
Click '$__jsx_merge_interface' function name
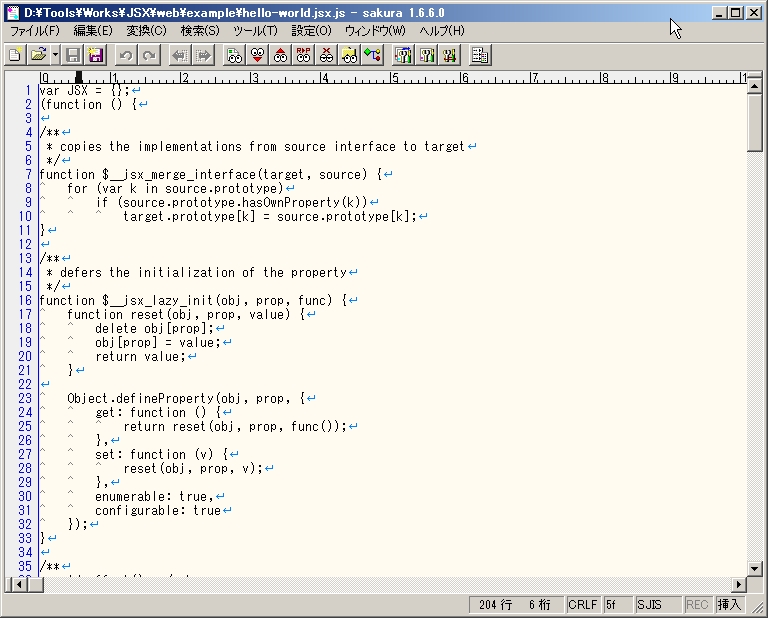point(179,174)
